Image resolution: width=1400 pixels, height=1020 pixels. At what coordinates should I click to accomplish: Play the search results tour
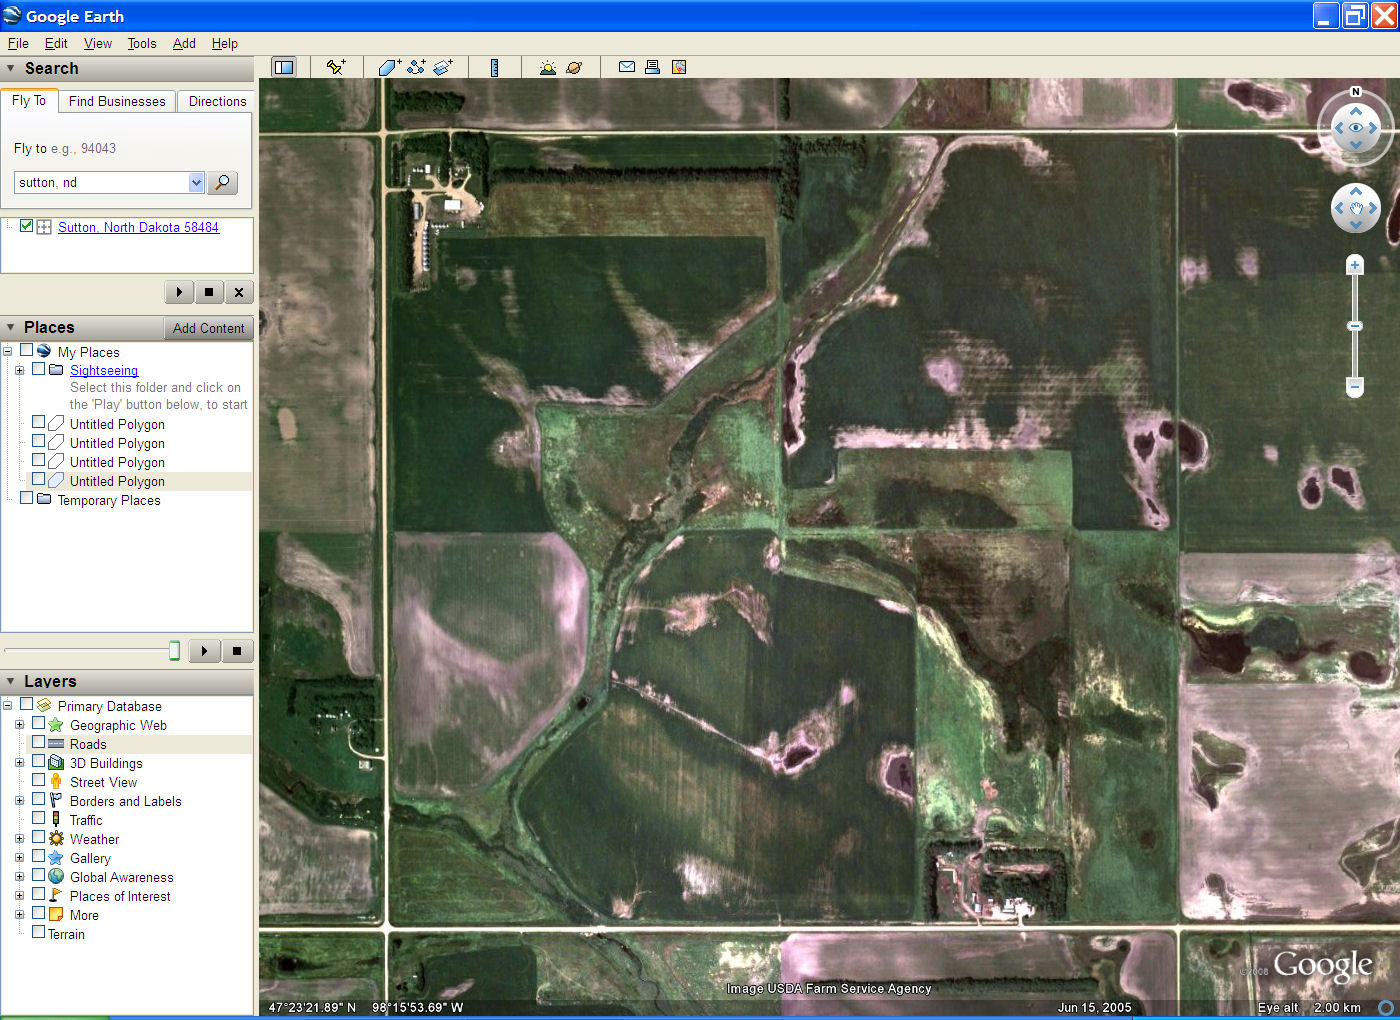[x=179, y=292]
